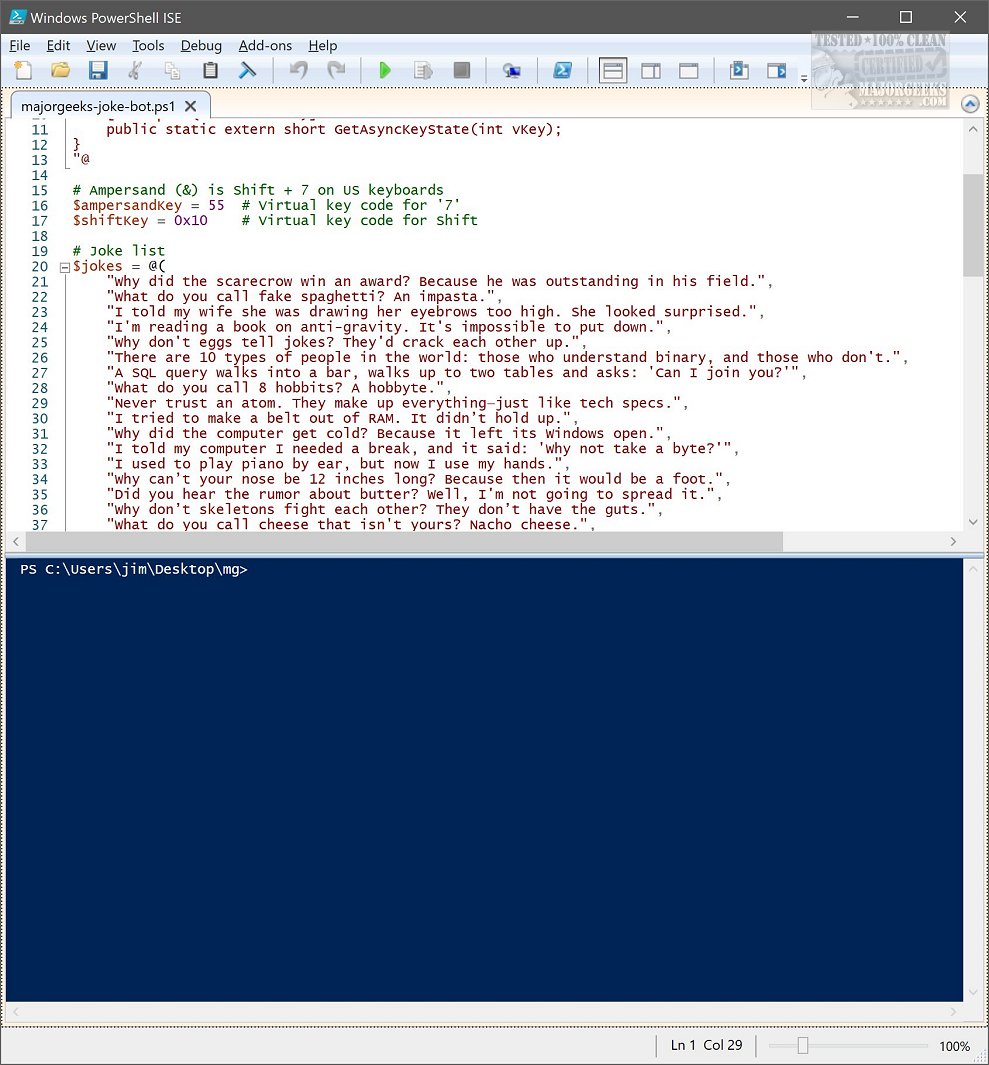Show Script Pane Right layout
Image resolution: width=989 pixels, height=1065 pixels.
click(x=651, y=70)
